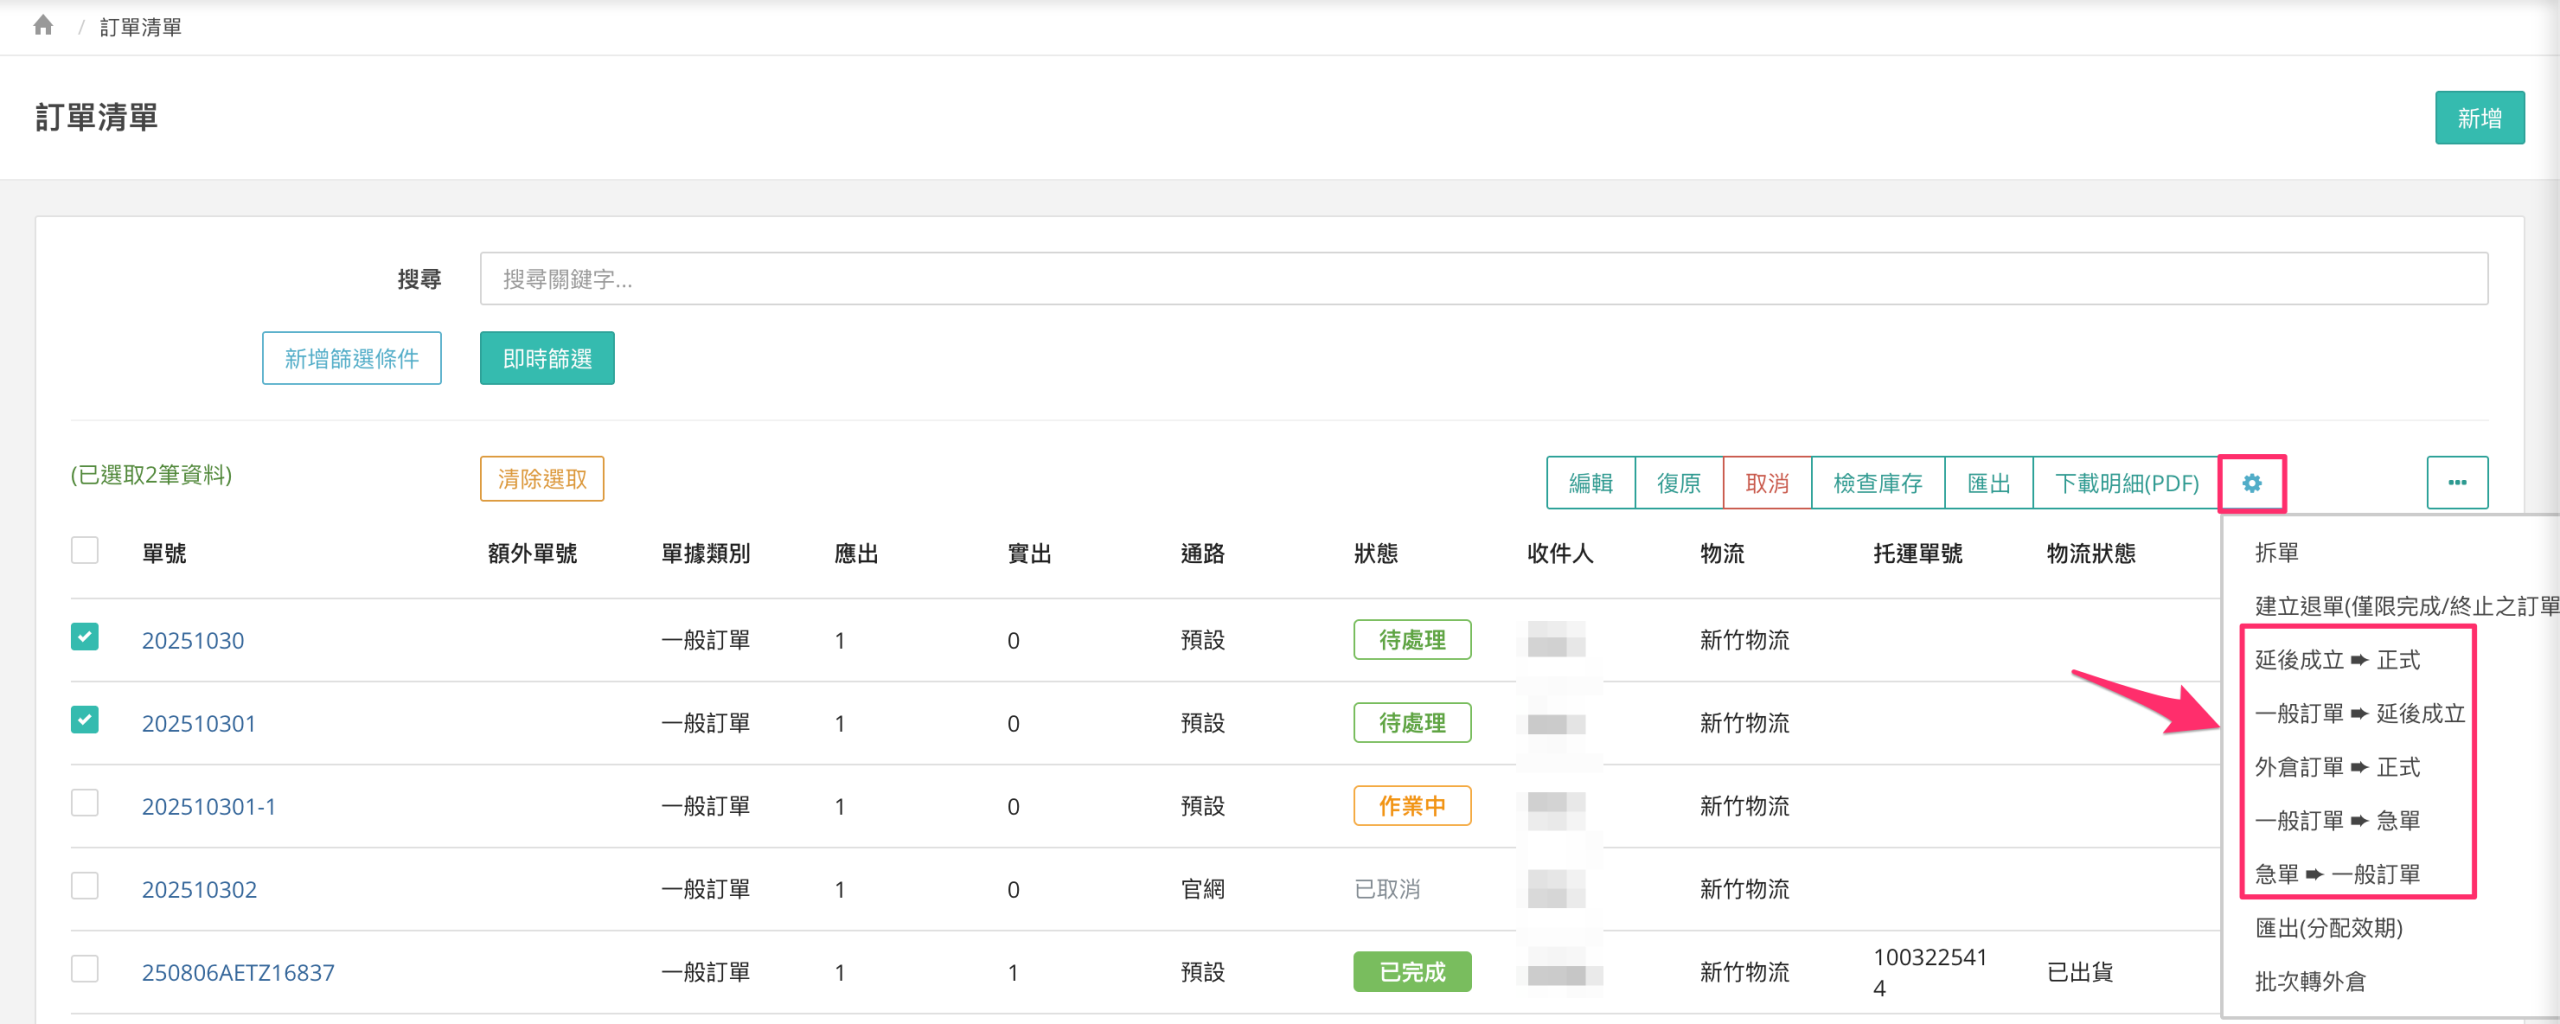Uncheck order 202510301 checkbox
Viewport: 2560px width, 1024px height.
(85, 720)
